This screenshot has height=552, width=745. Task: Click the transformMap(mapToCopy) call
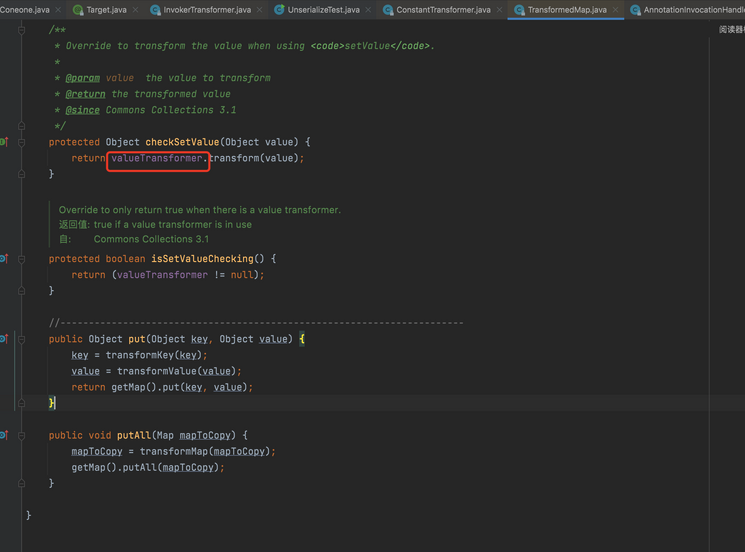205,451
